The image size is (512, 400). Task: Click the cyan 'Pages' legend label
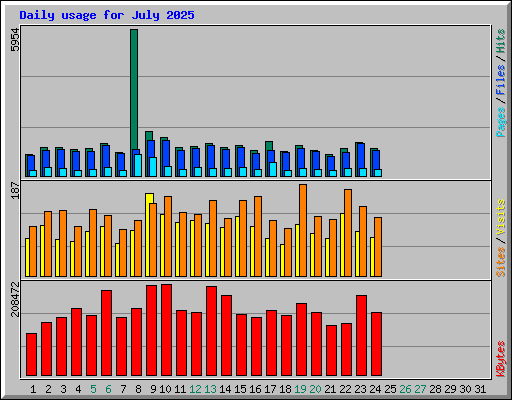point(500,122)
